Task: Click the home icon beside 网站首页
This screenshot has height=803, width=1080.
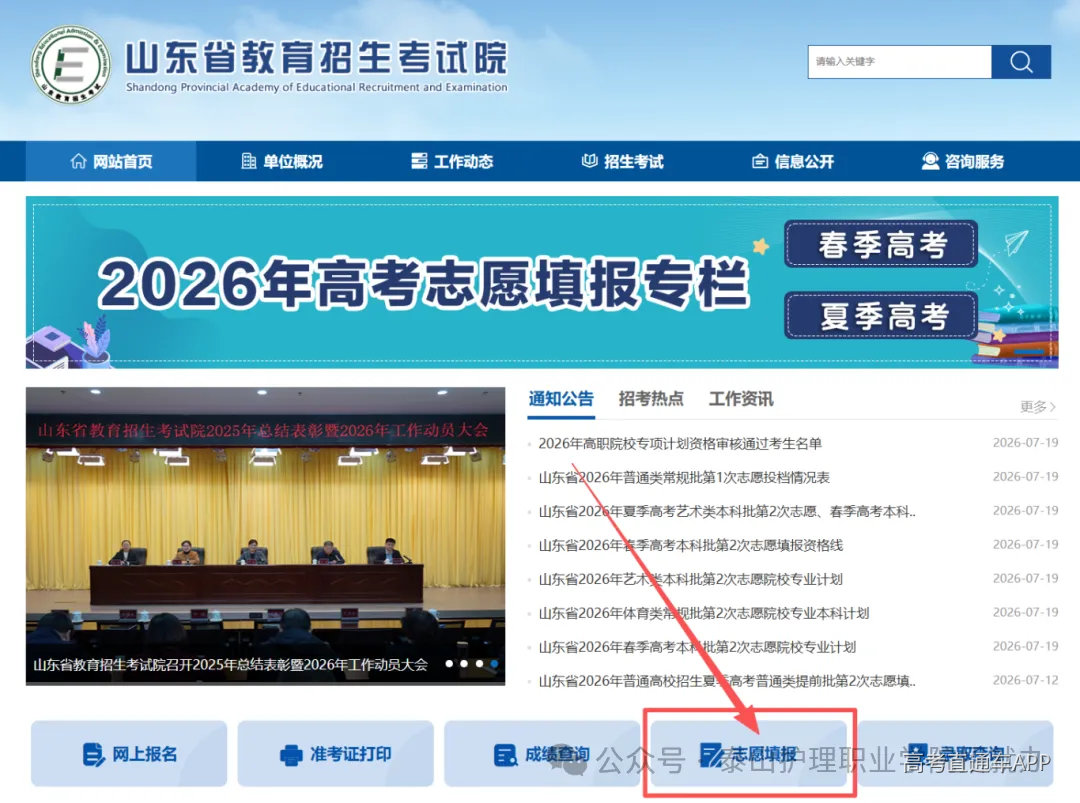Action: click(x=78, y=161)
